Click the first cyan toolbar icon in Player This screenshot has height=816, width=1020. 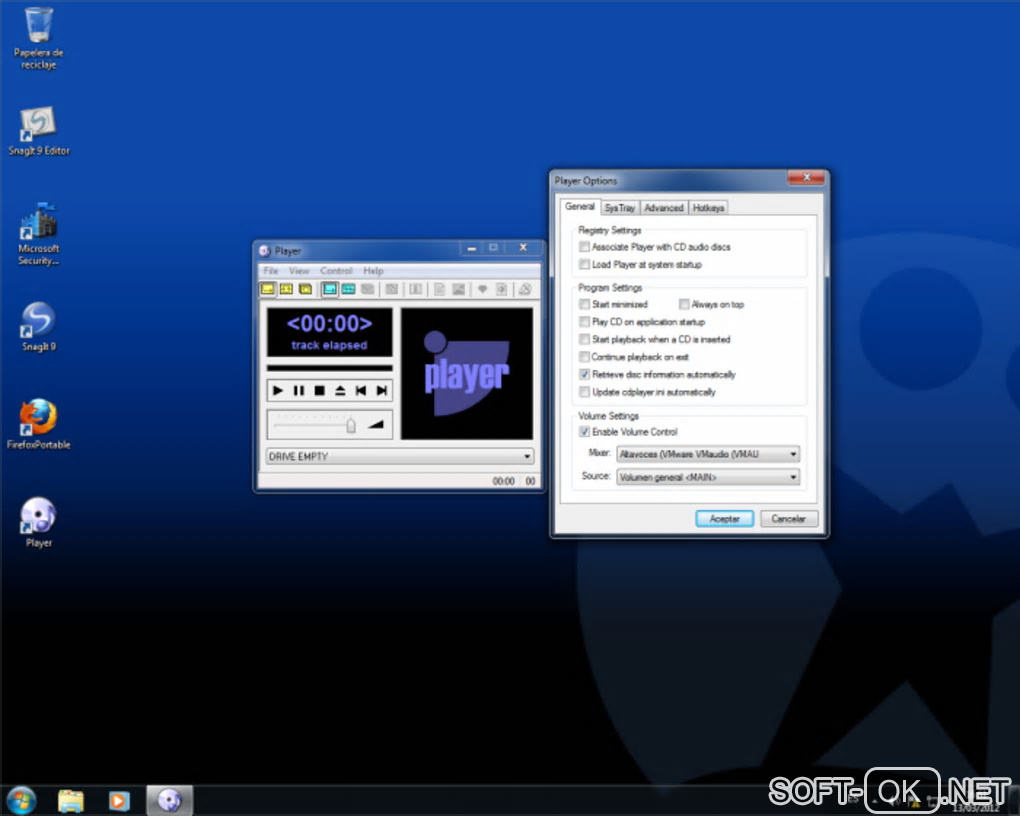tap(330, 289)
